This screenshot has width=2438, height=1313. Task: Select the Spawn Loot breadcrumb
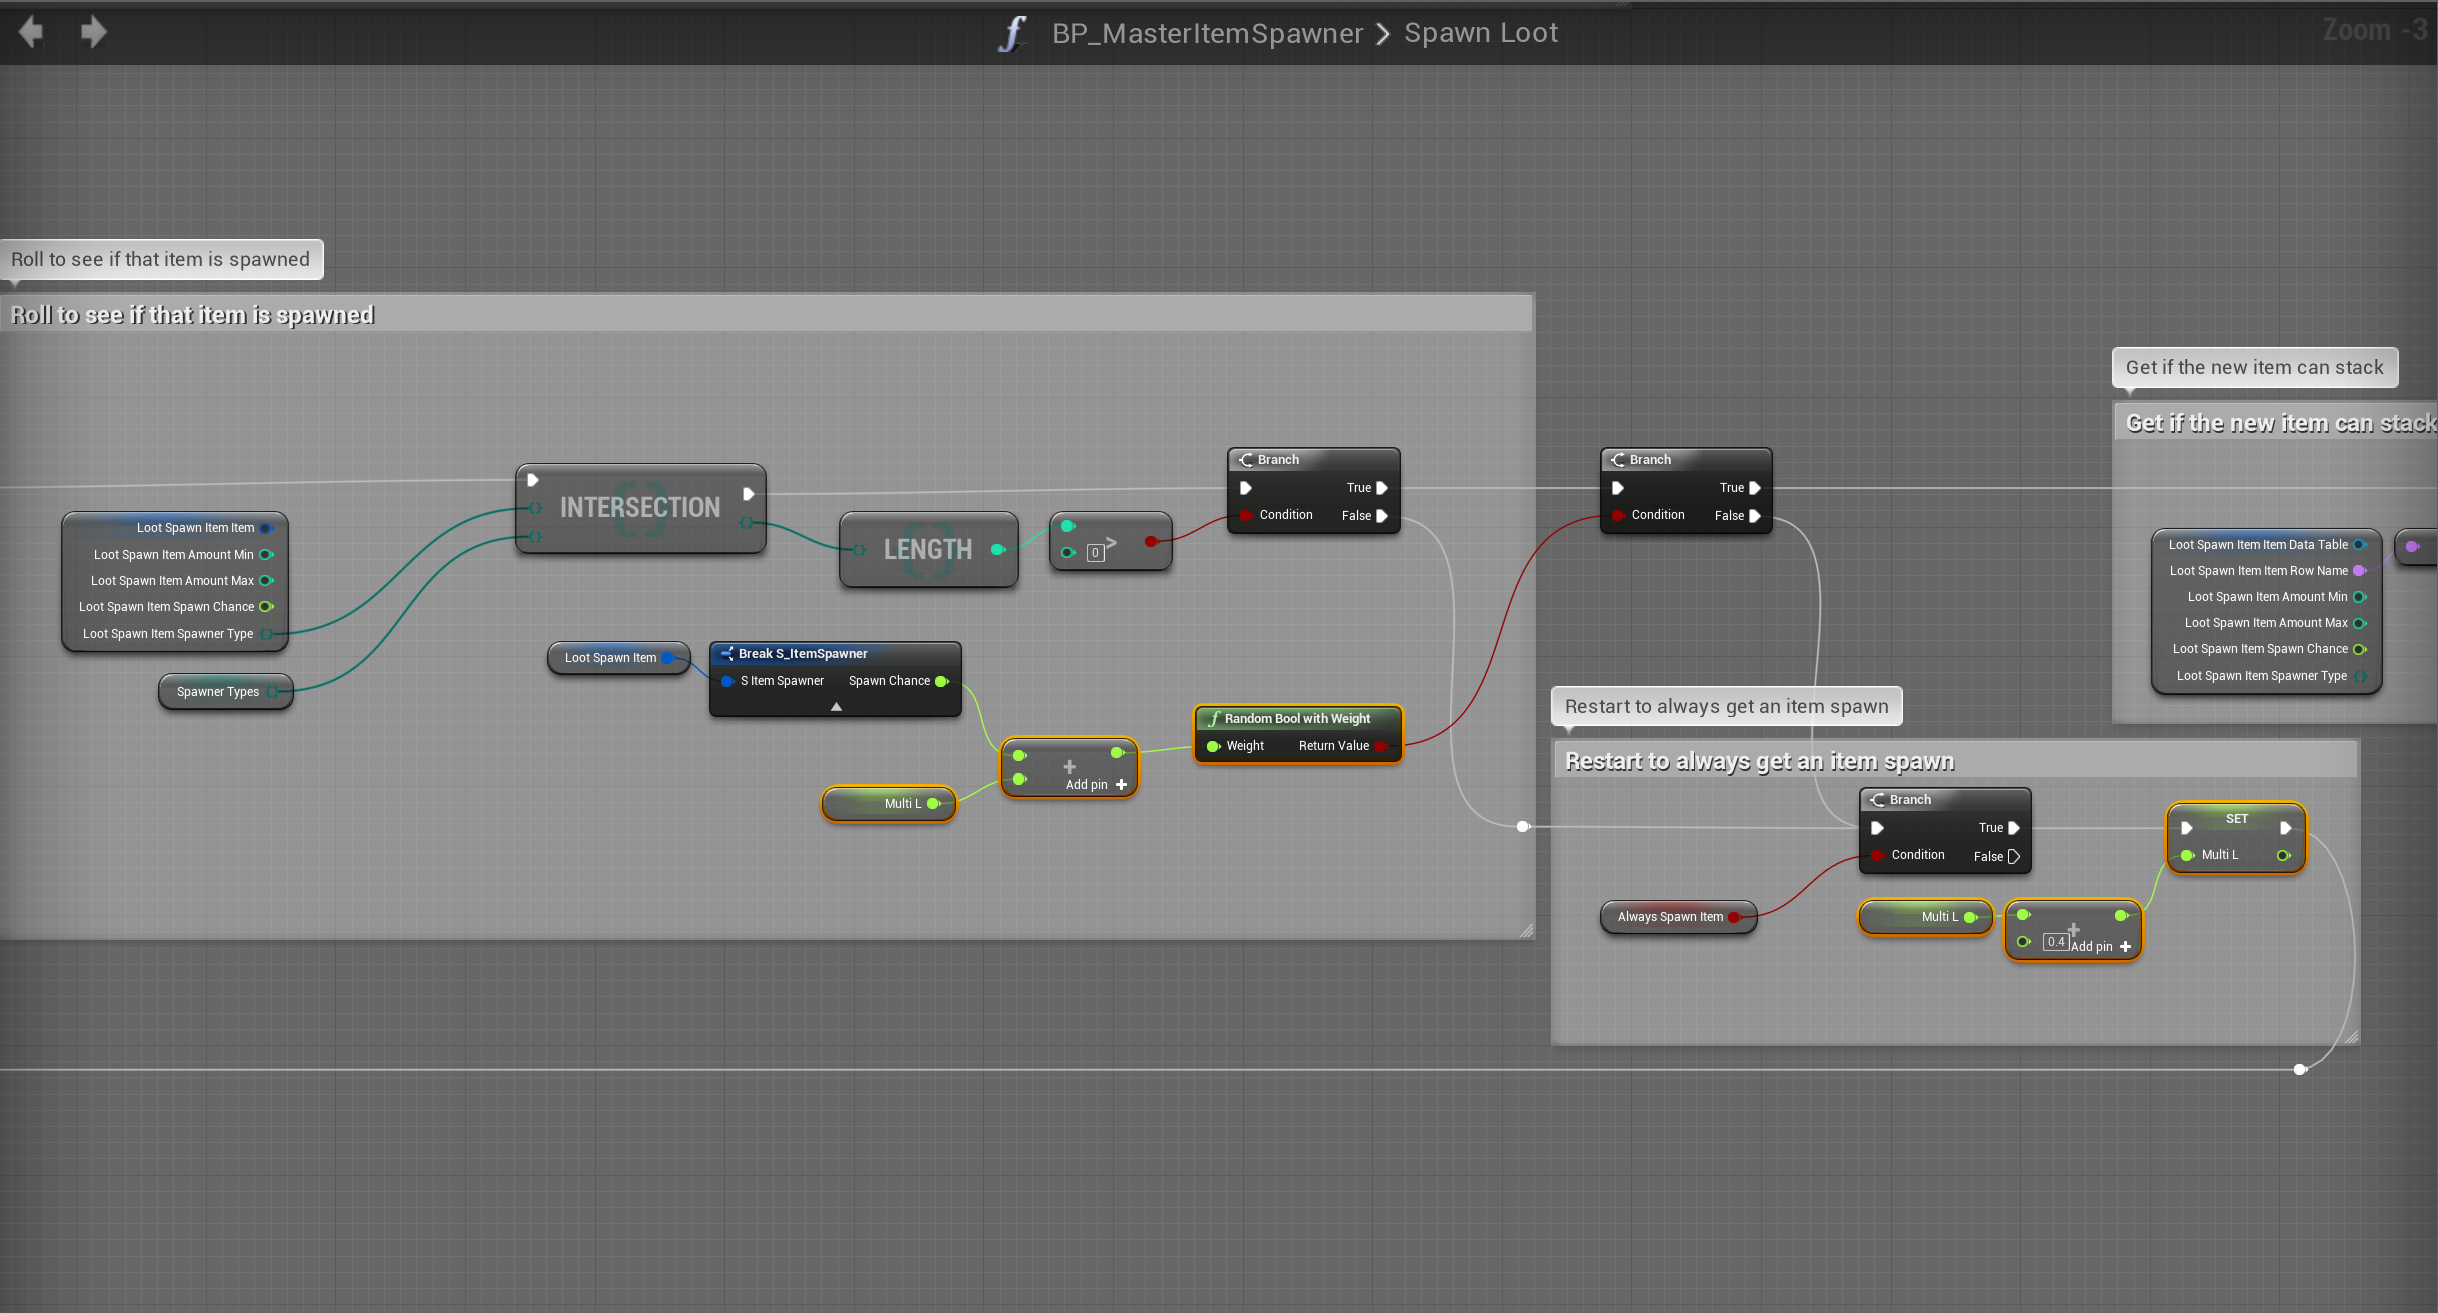(1480, 33)
